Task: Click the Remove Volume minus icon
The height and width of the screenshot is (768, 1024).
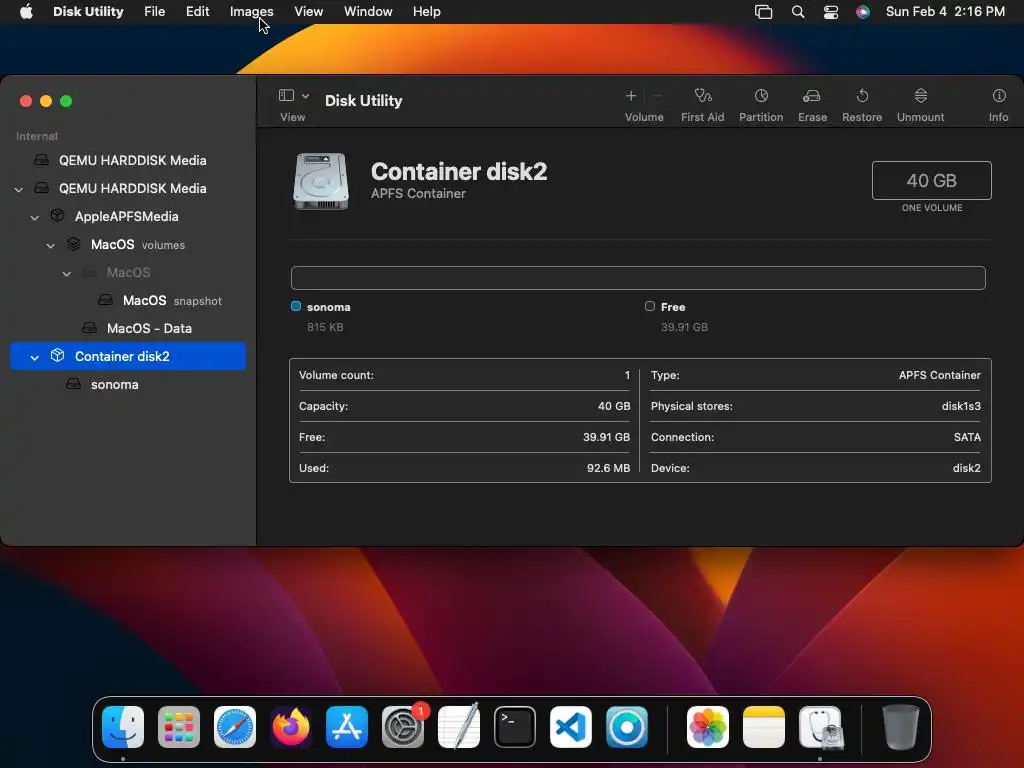Action: pos(658,96)
